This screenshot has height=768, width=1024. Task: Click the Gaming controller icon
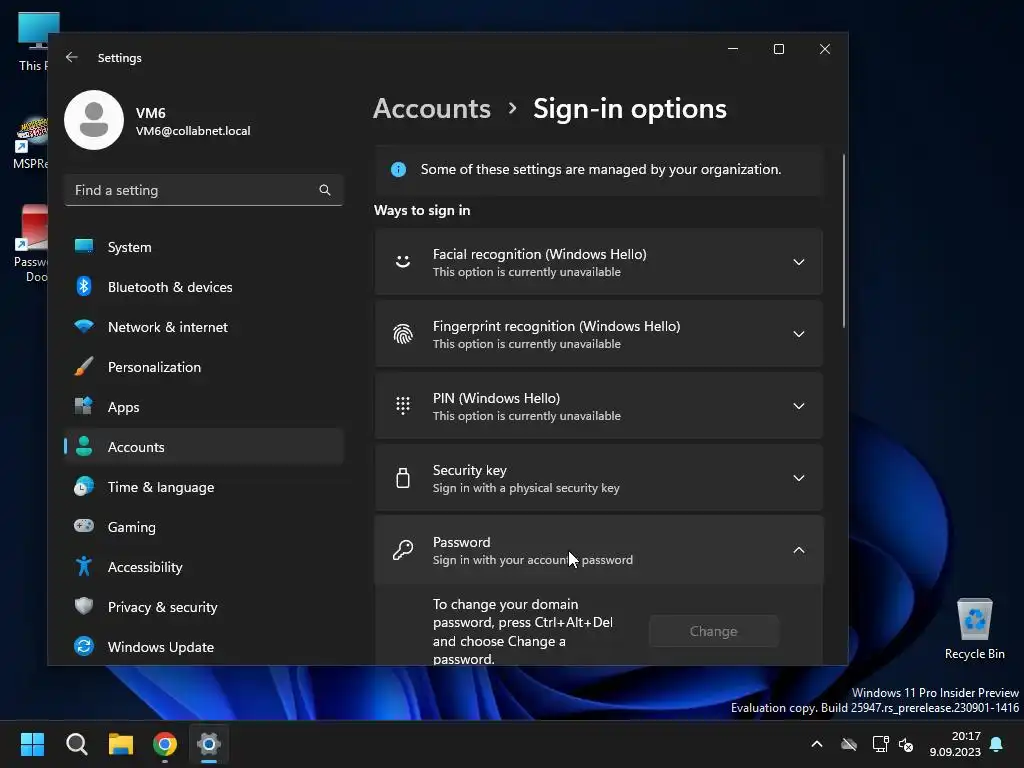coord(84,526)
